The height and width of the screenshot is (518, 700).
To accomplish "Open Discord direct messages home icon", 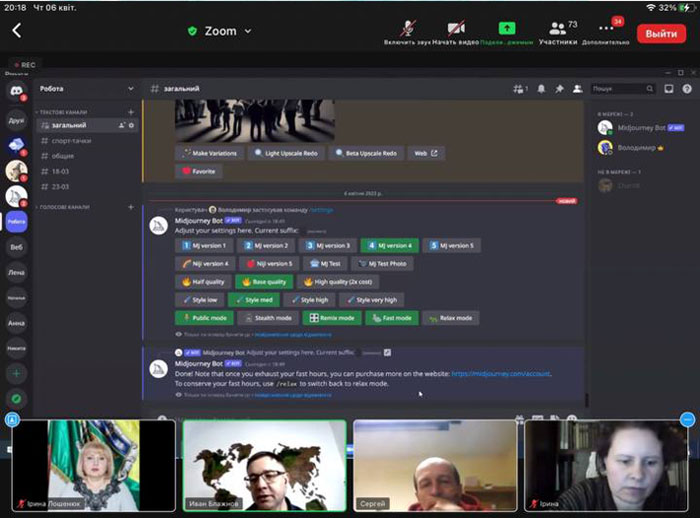I will tap(17, 91).
